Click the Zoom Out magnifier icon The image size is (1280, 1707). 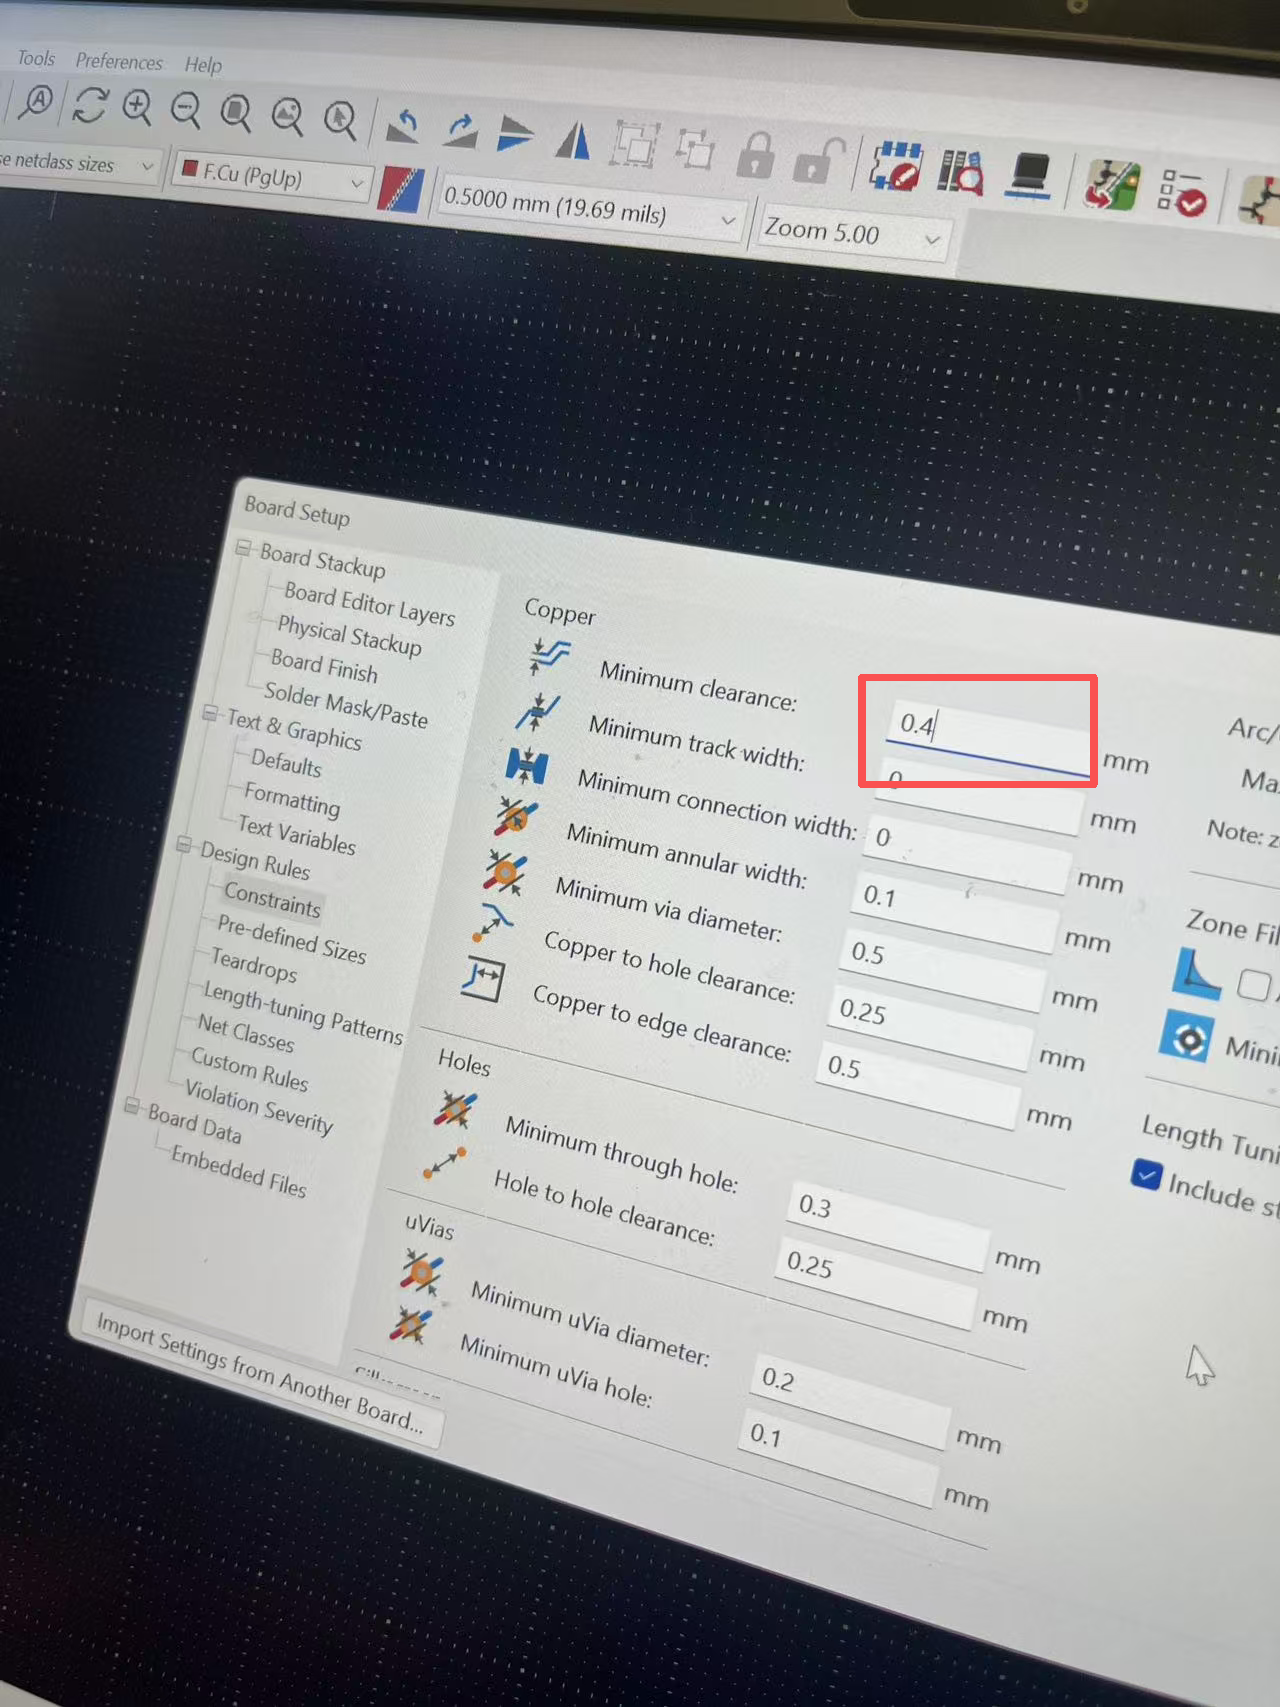(185, 109)
